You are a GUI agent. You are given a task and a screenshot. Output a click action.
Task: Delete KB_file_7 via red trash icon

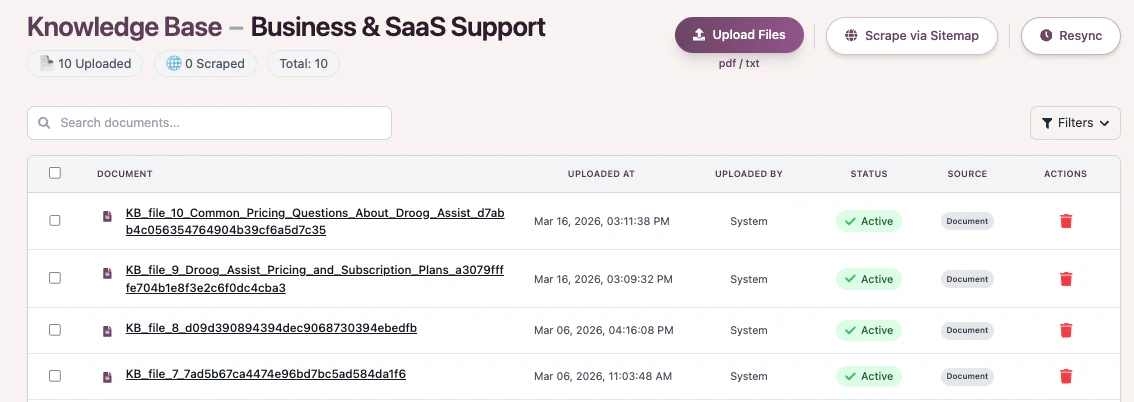1065,376
